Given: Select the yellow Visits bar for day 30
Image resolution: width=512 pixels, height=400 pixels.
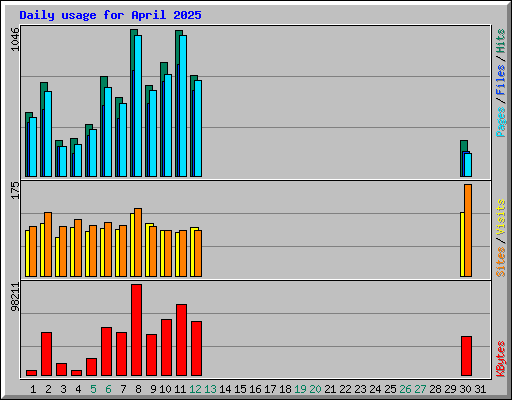Looking at the screenshot, I should [x=462, y=244].
